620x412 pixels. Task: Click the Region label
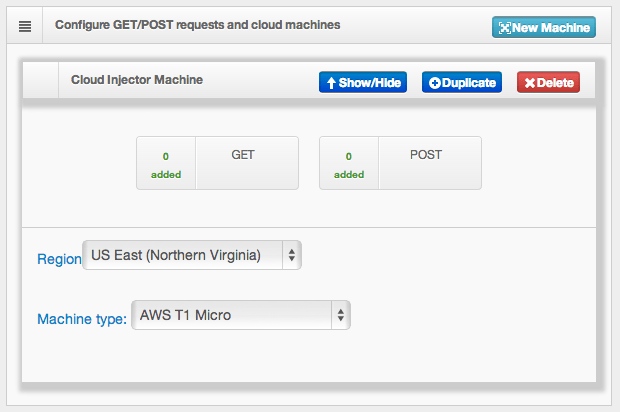click(x=59, y=259)
